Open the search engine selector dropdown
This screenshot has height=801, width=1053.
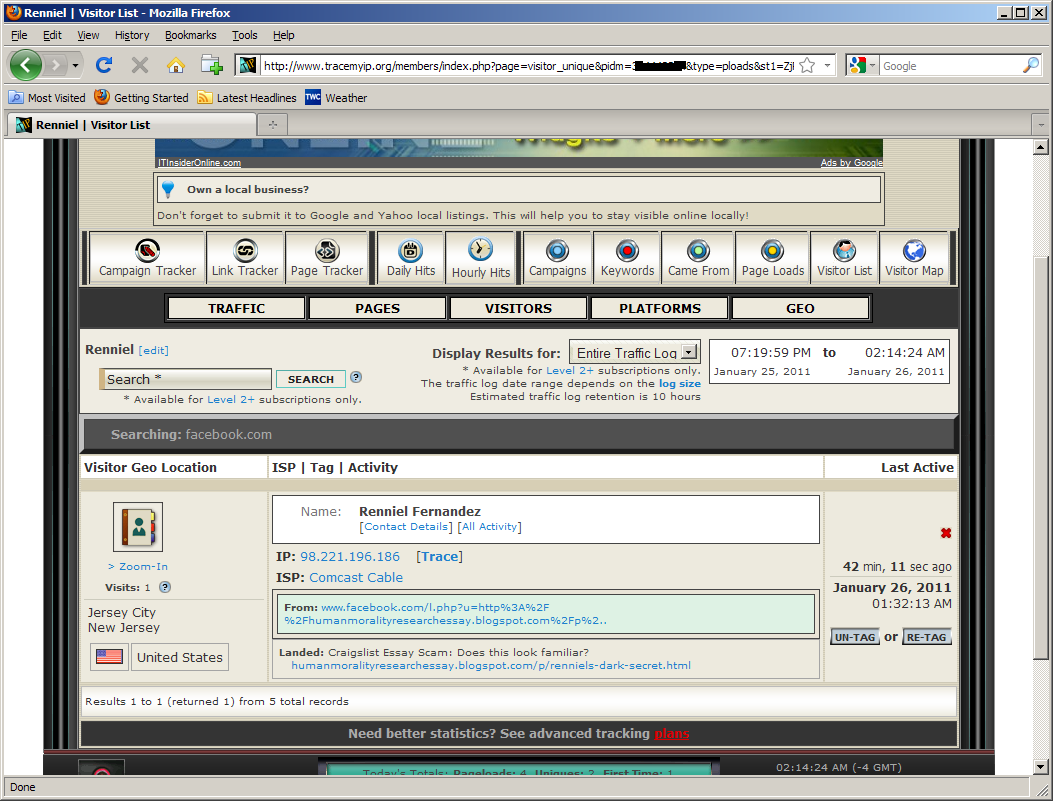pos(872,66)
